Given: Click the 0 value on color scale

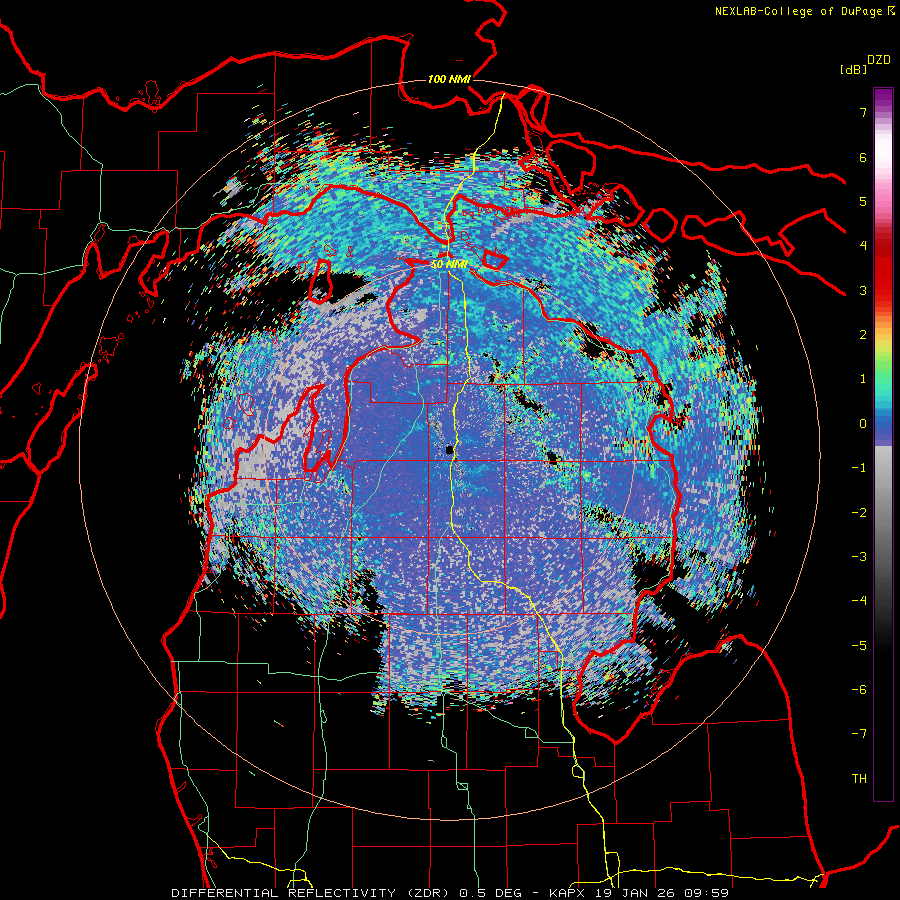Looking at the screenshot, I should [863, 424].
